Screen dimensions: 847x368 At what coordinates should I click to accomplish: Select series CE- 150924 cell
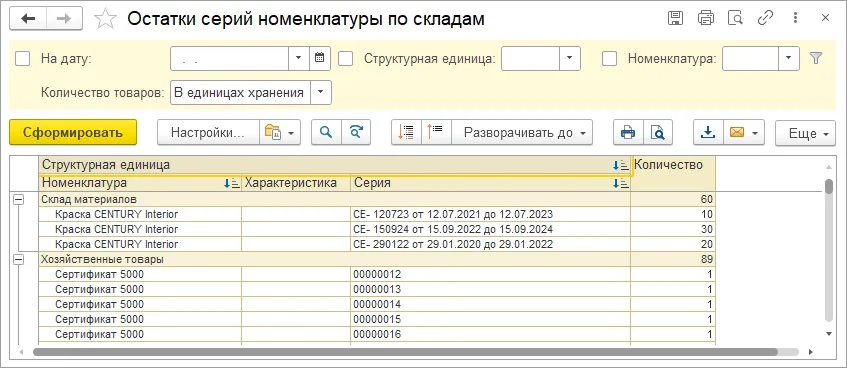coord(490,229)
